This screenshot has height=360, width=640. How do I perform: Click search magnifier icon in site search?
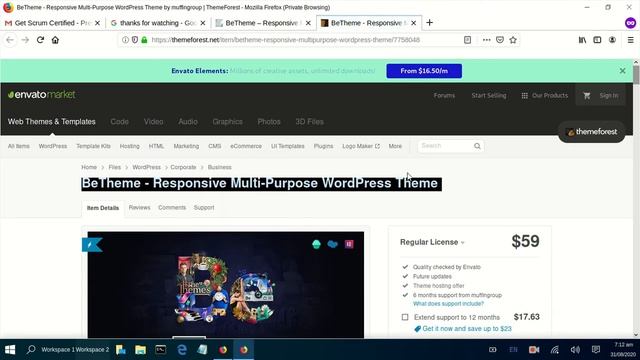[x=477, y=146]
